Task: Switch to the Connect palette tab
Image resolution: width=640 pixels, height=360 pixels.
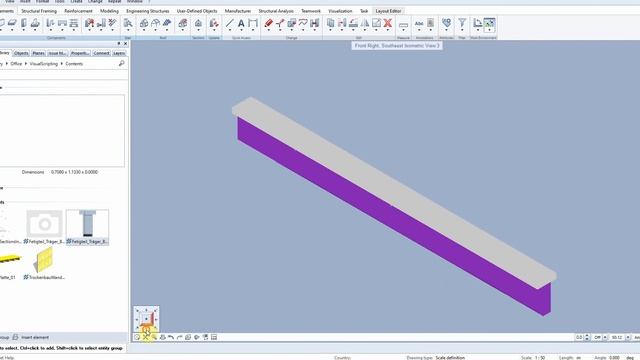Action: tap(101, 53)
